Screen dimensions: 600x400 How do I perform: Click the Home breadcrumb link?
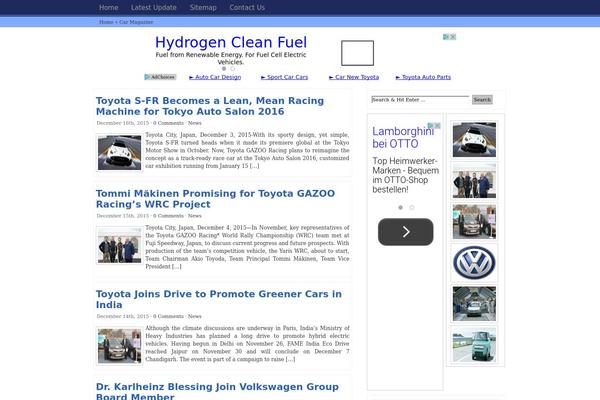tap(106, 22)
